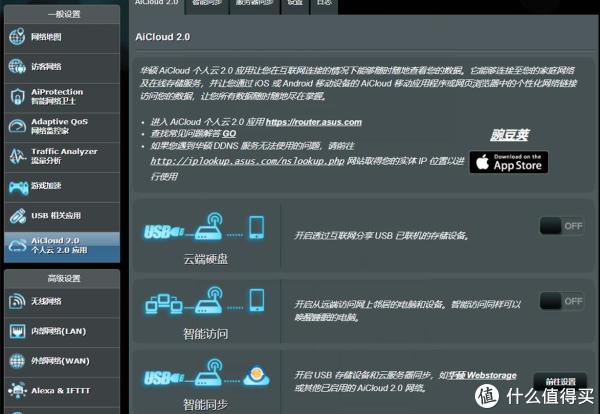This screenshot has width=600, height=414.
Task: Click the GO link for FAQ
Action: [x=229, y=133]
